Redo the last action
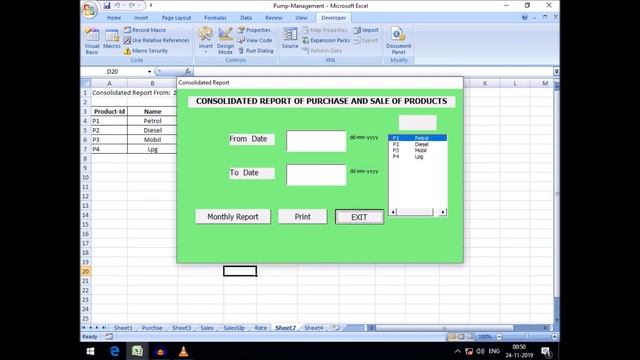Image resolution: width=640 pixels, height=360 pixels. (132, 5)
